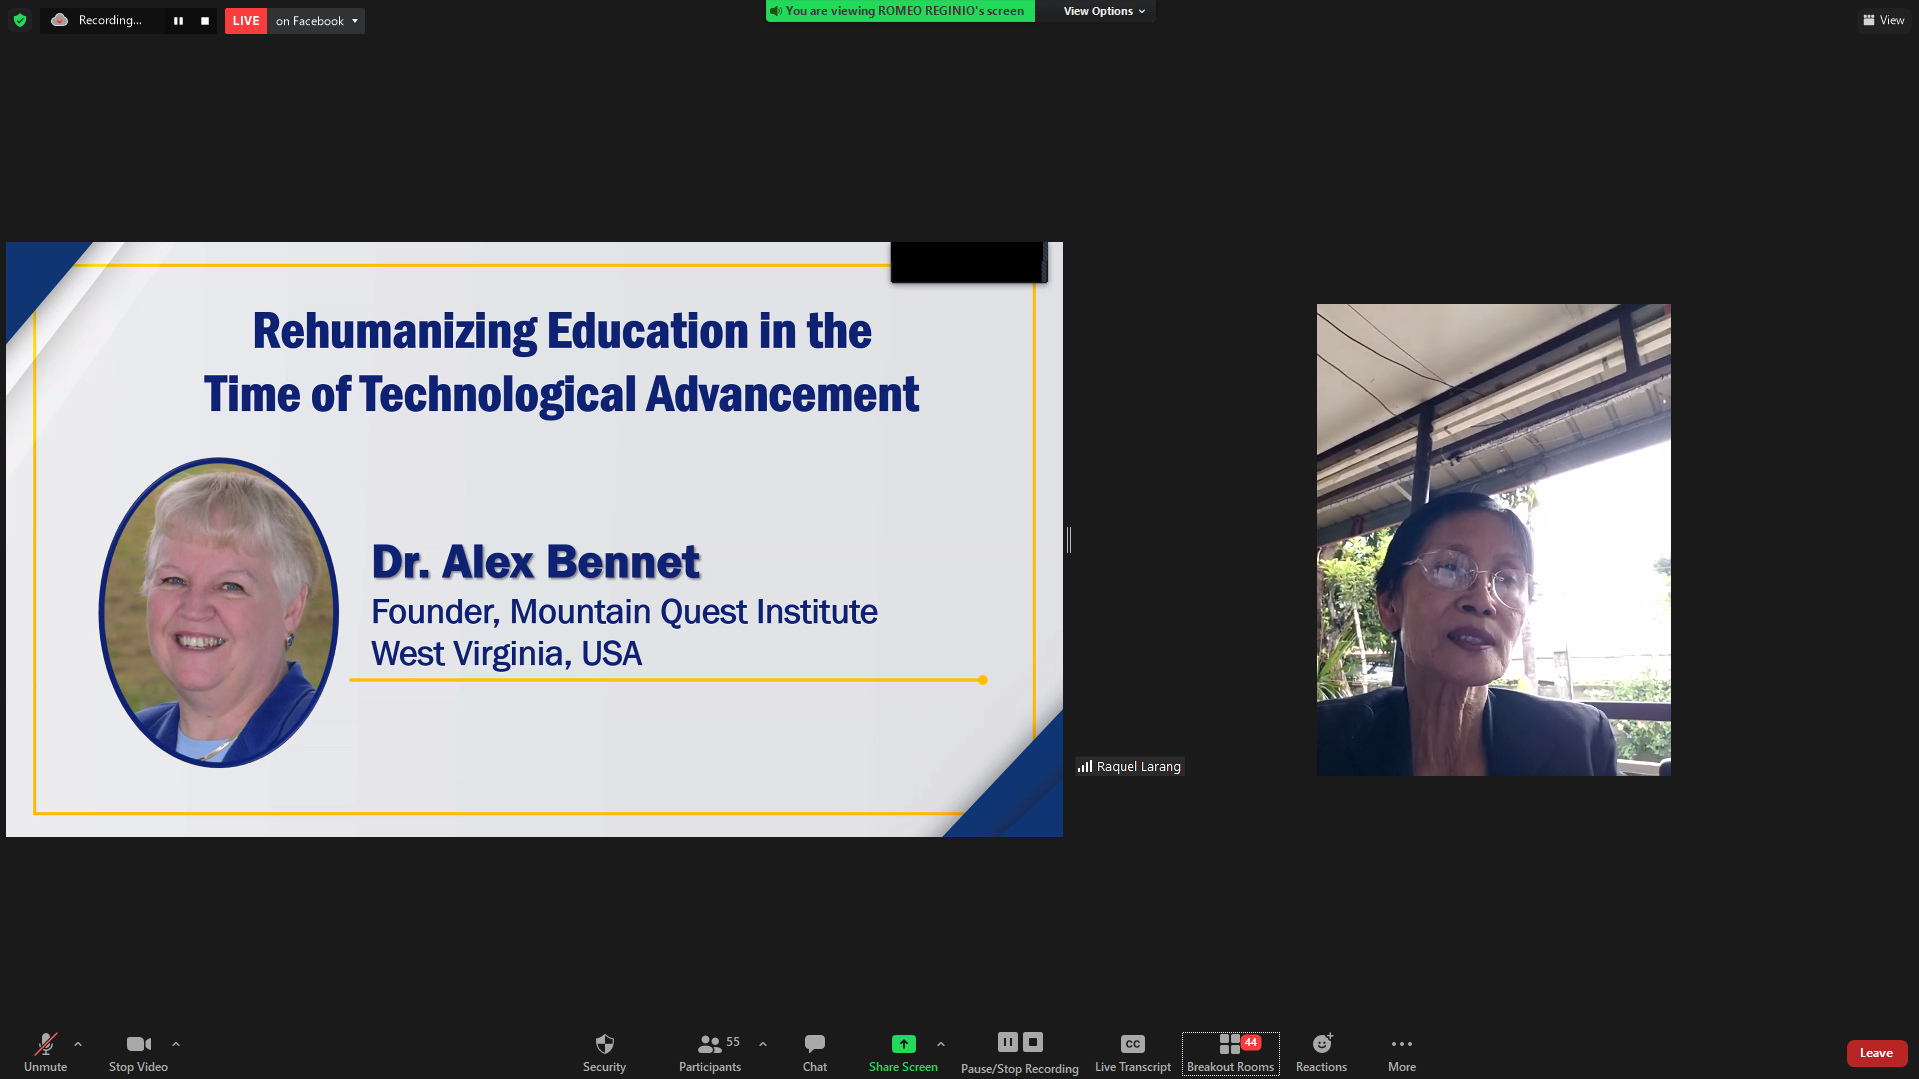Open the View Options dropdown
The image size is (1919, 1079).
coord(1104,11)
